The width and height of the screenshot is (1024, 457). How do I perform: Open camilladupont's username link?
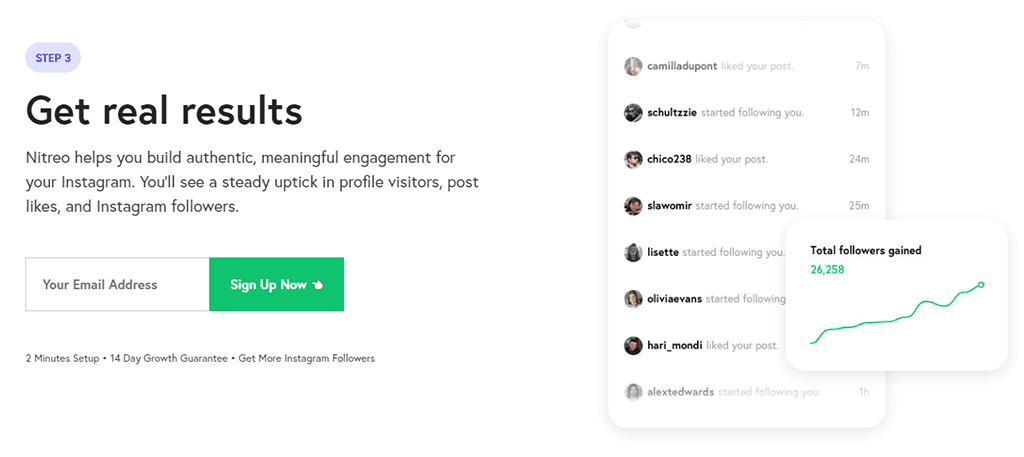tap(682, 66)
